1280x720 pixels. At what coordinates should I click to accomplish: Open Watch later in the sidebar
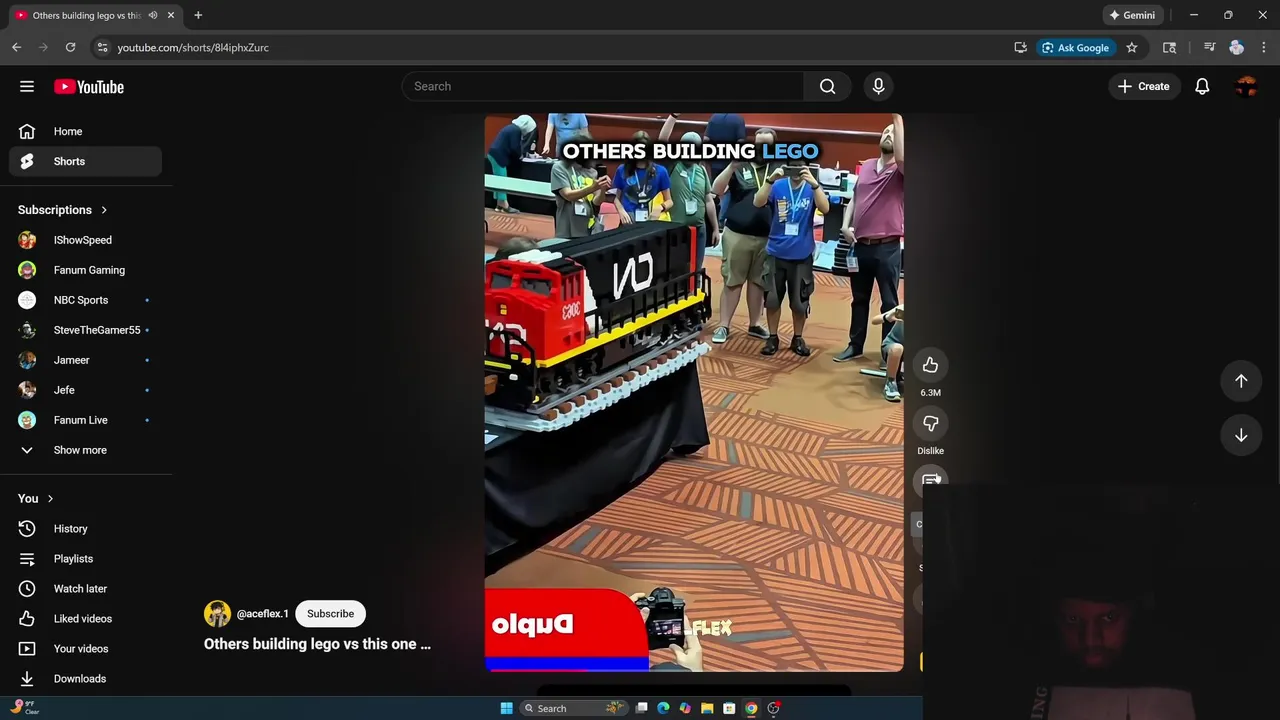point(86,588)
